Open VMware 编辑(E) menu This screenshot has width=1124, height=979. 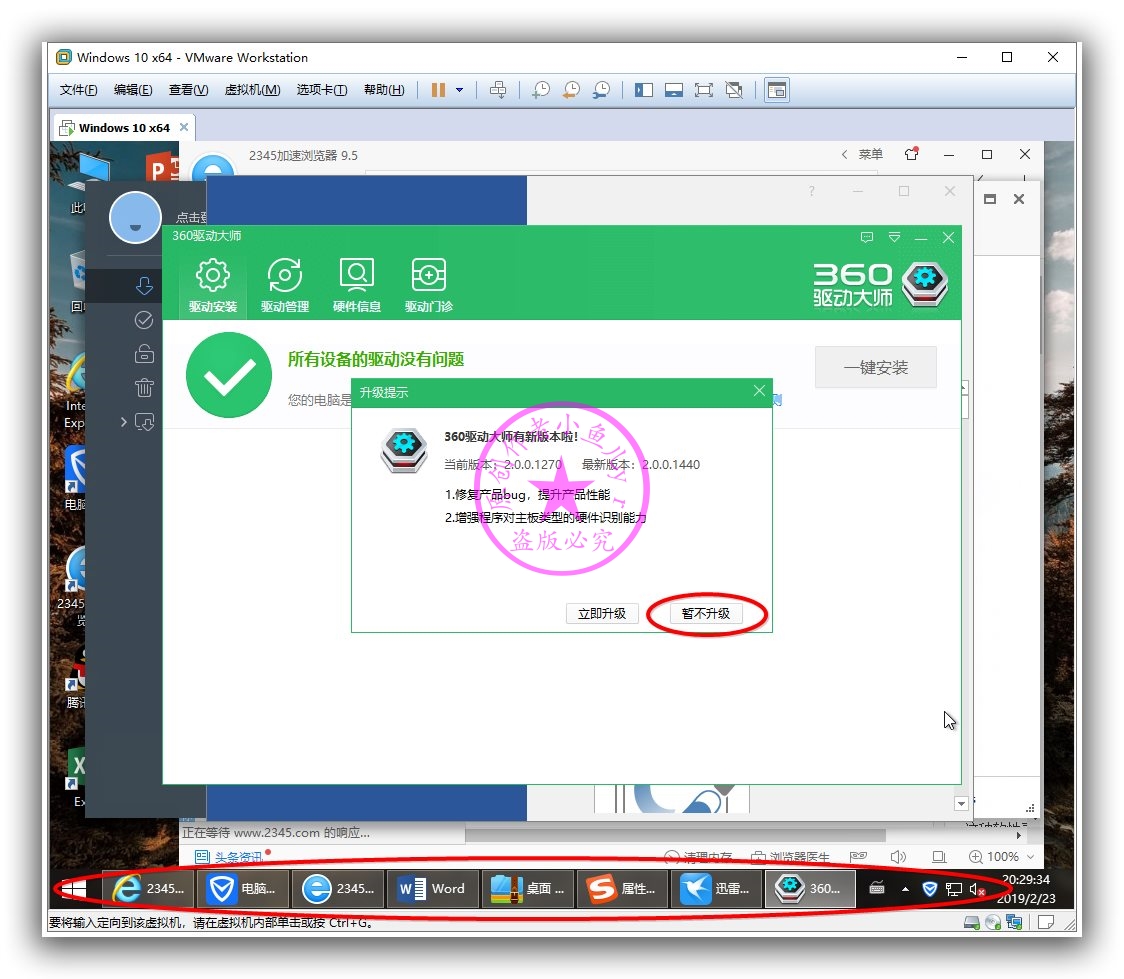click(x=133, y=90)
